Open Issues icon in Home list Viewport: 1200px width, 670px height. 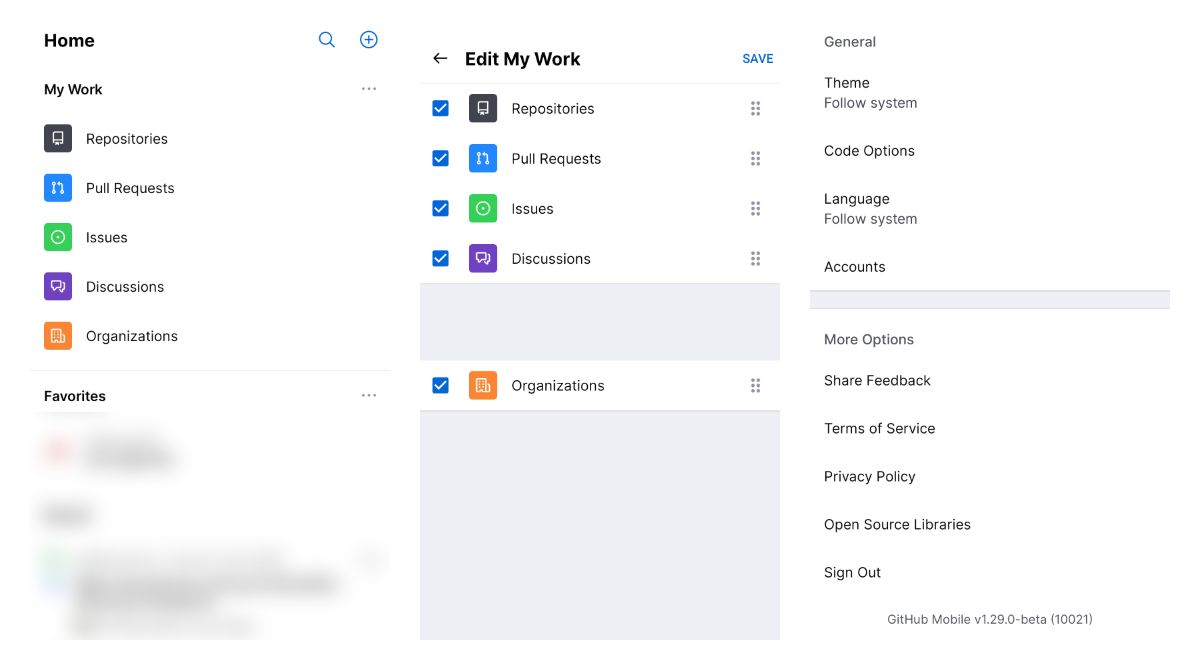tap(58, 237)
